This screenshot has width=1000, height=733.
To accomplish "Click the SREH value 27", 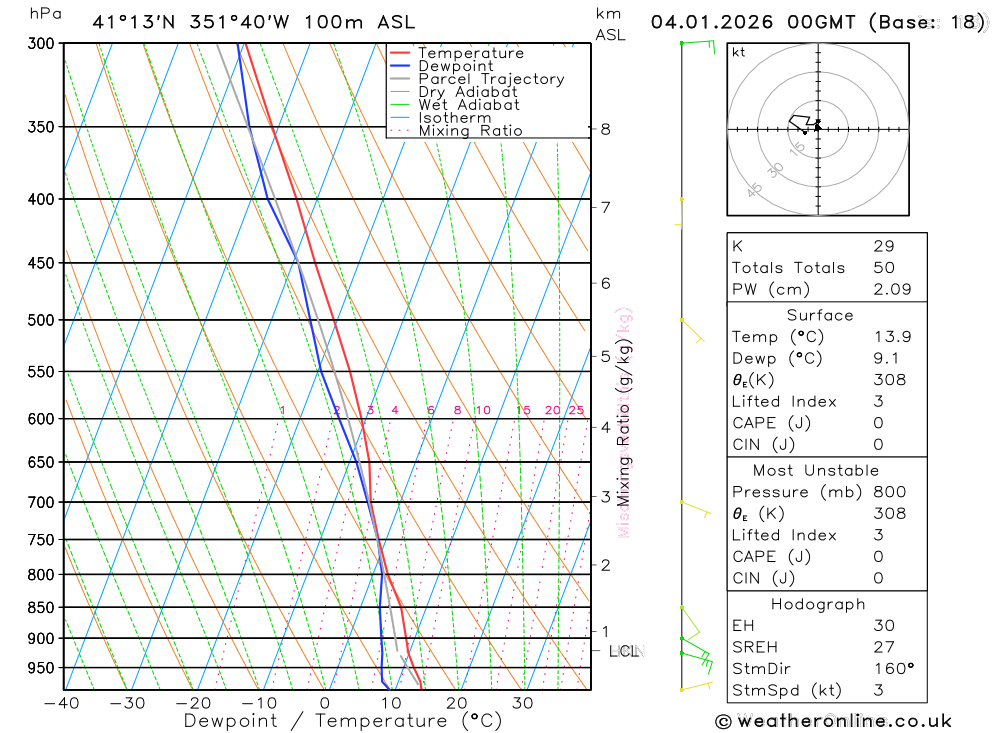I will click(884, 648).
